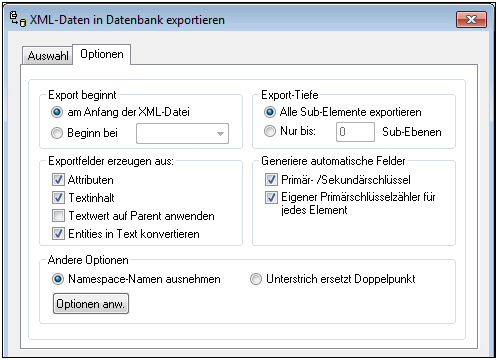Switch to the Auswahl tab
Image resolution: width=498 pixels, height=360 pixels.
48,56
